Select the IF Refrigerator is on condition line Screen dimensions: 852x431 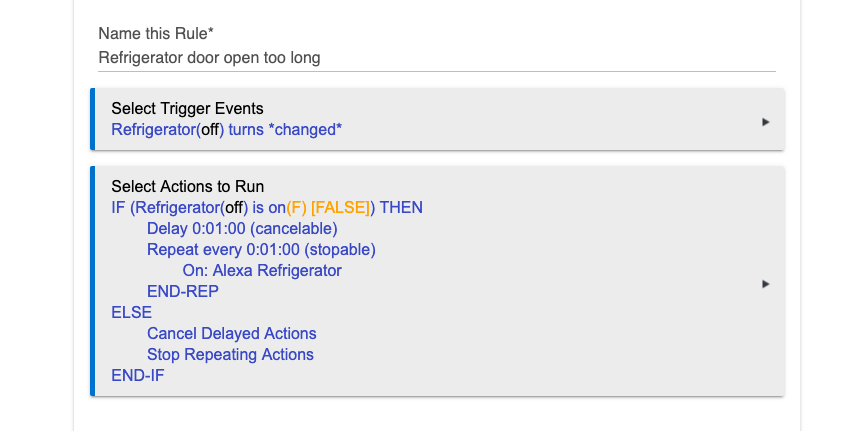[267, 208]
